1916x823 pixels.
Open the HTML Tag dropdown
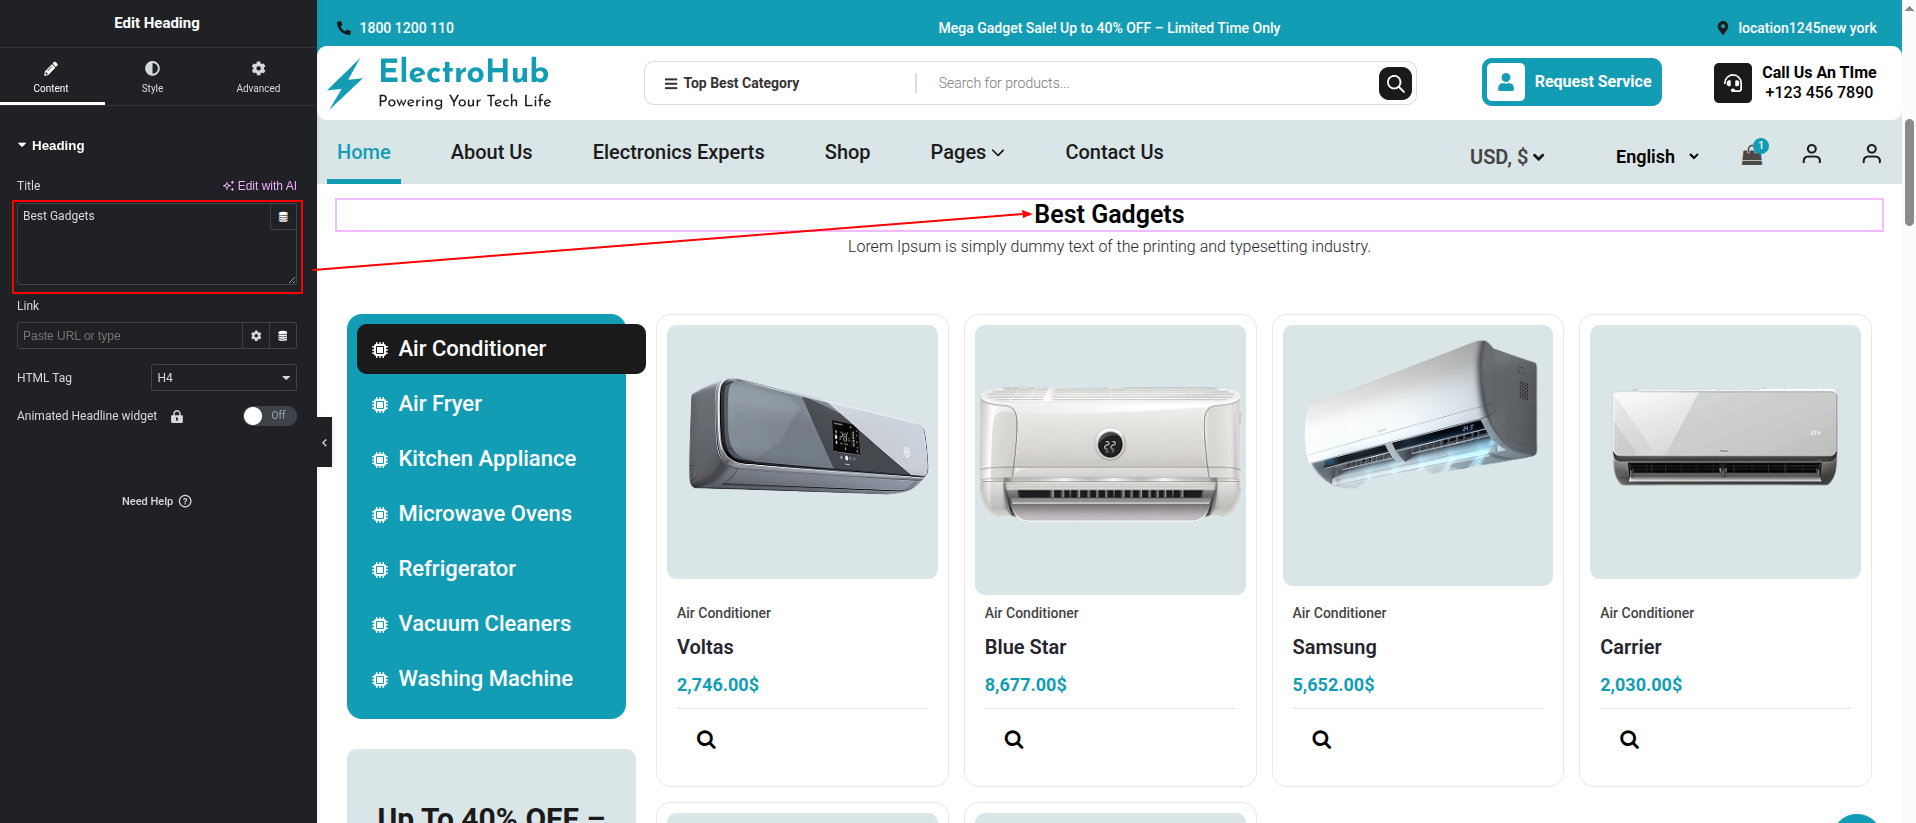223,378
